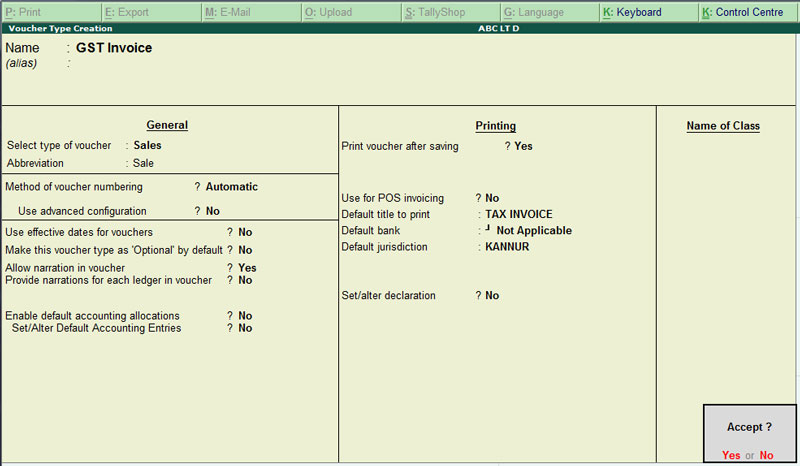Click Yes in the Accept prompt
This screenshot has width=800, height=466.
(731, 455)
